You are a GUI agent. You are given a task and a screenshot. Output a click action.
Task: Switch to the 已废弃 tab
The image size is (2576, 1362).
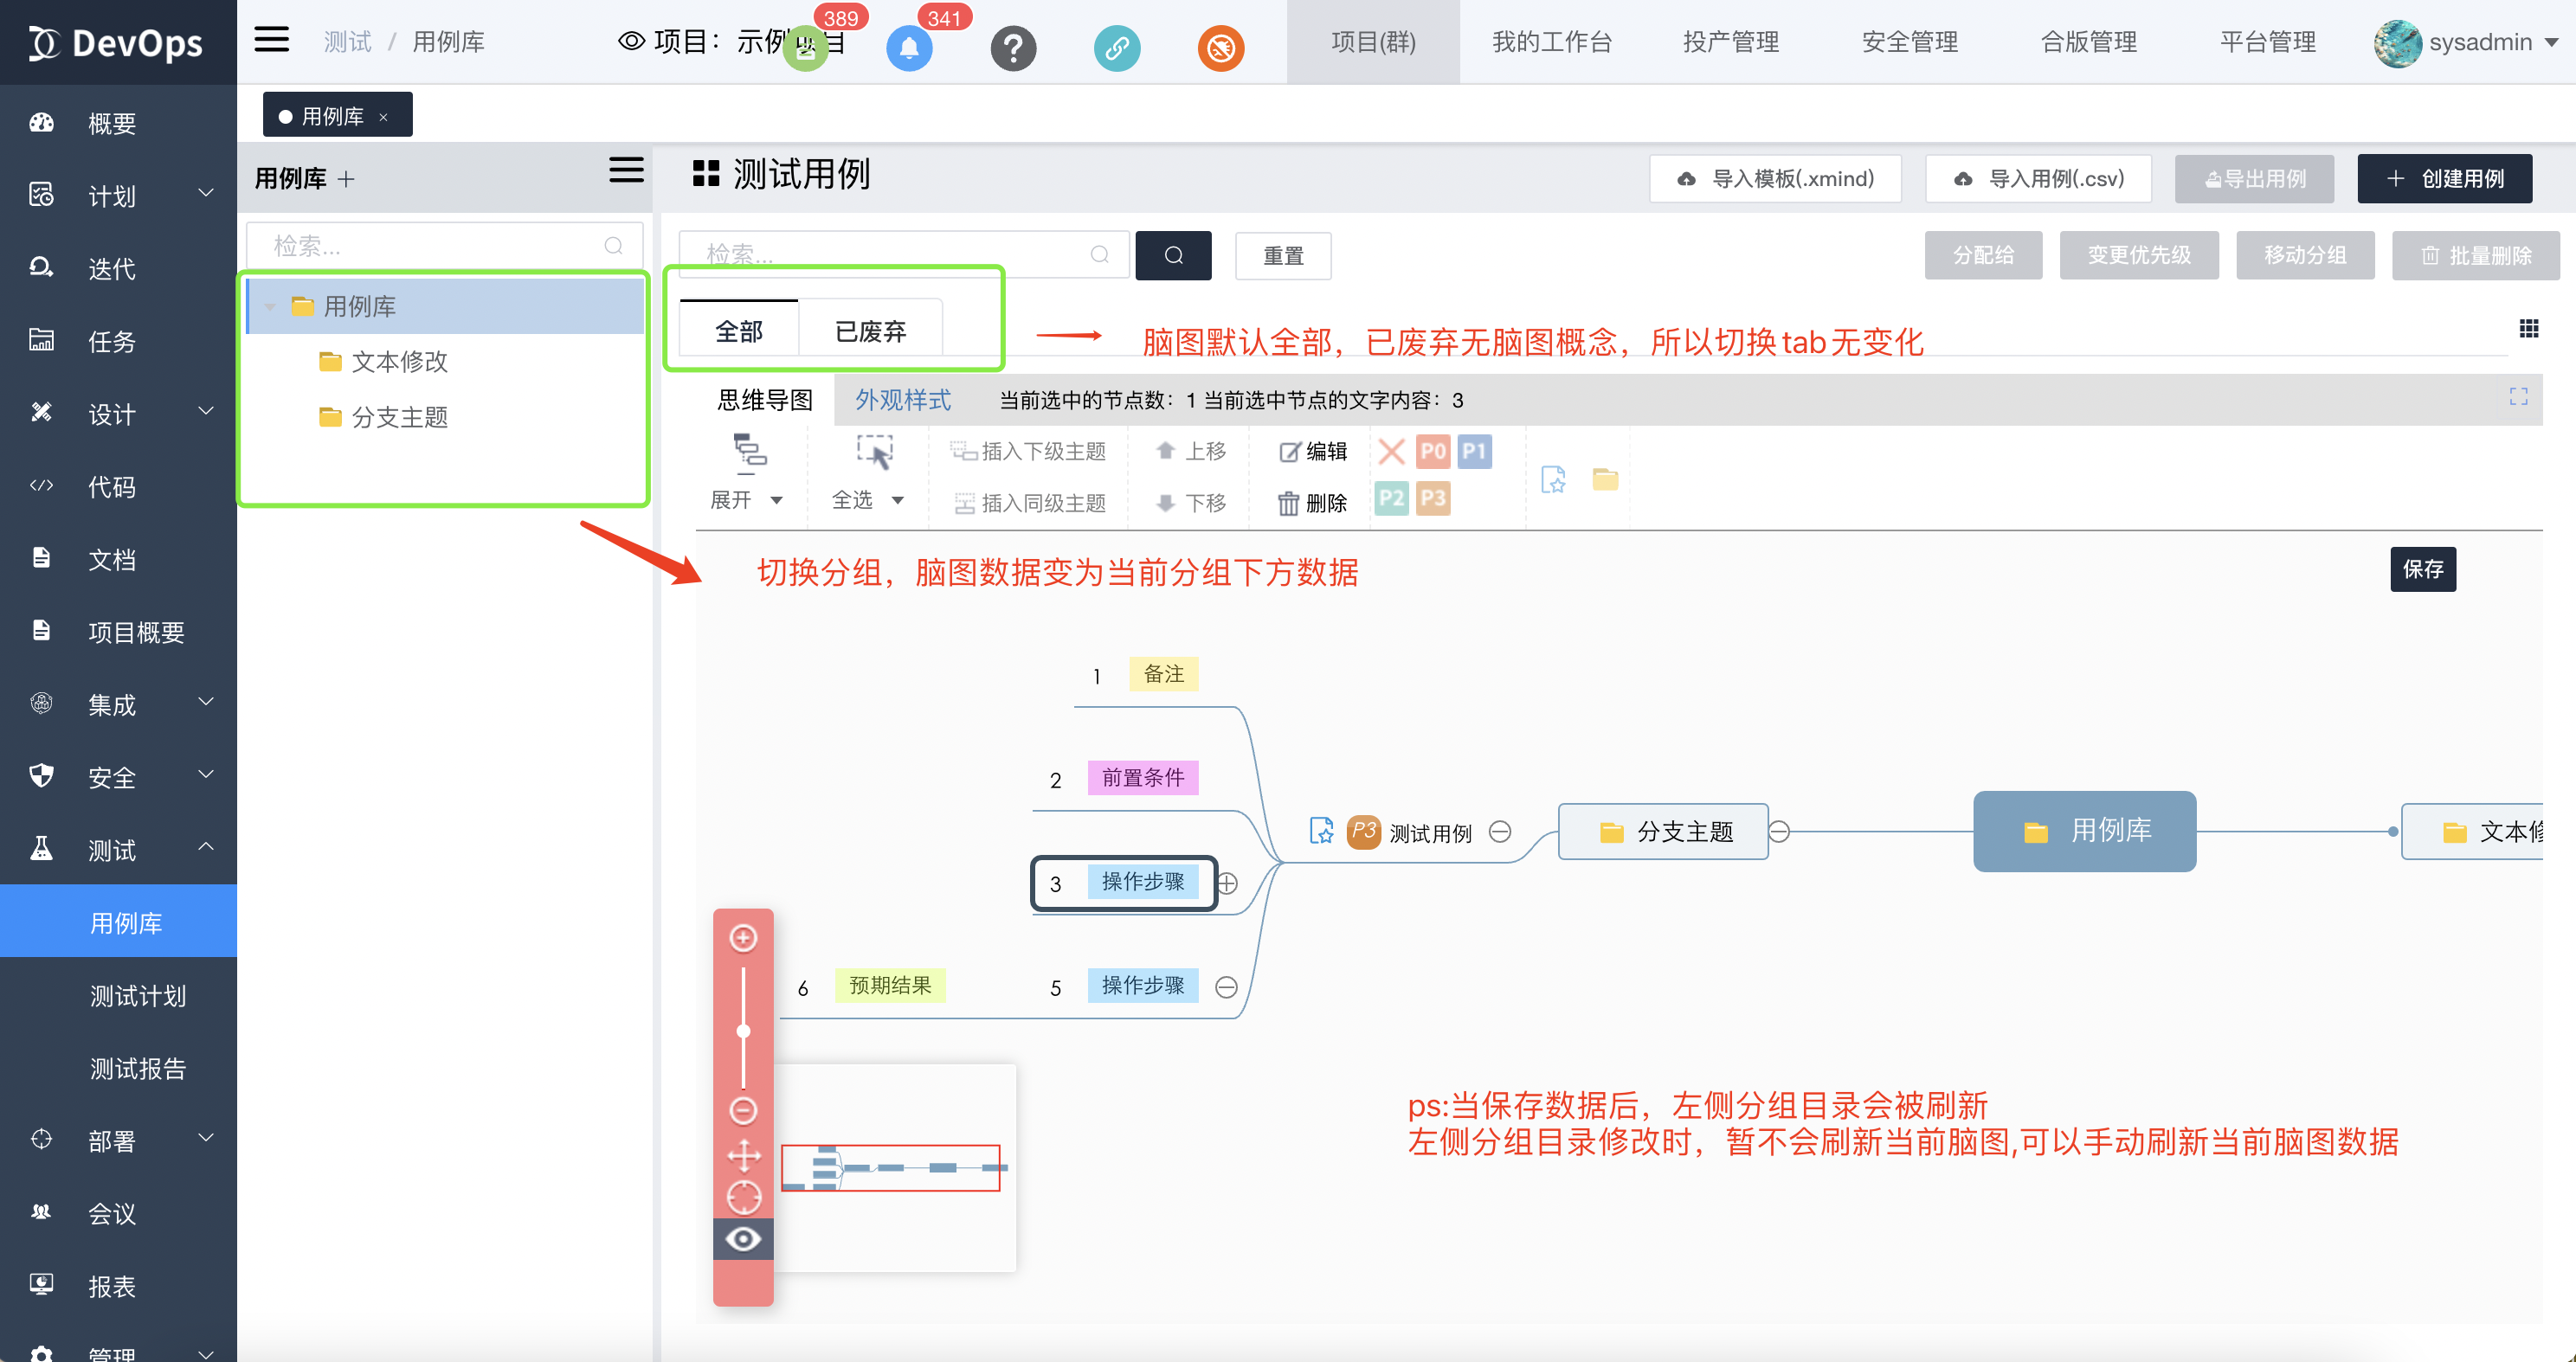tap(870, 331)
